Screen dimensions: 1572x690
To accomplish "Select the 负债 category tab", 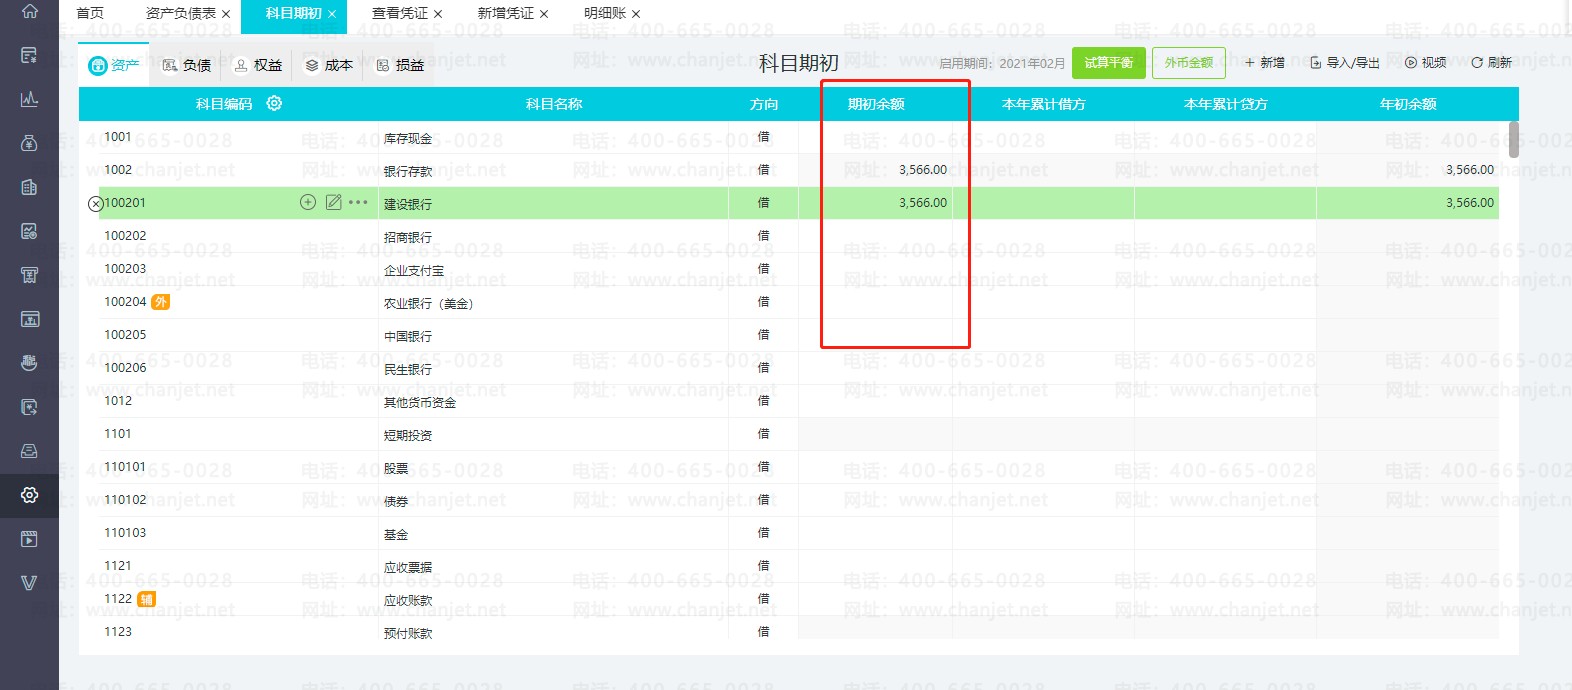I will pos(187,65).
